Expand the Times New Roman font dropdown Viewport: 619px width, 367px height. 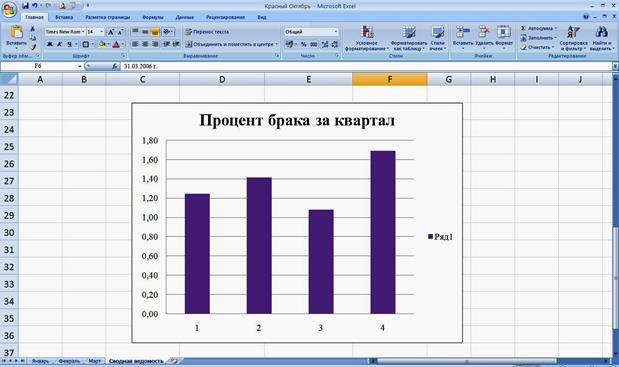pyautogui.click(x=83, y=32)
